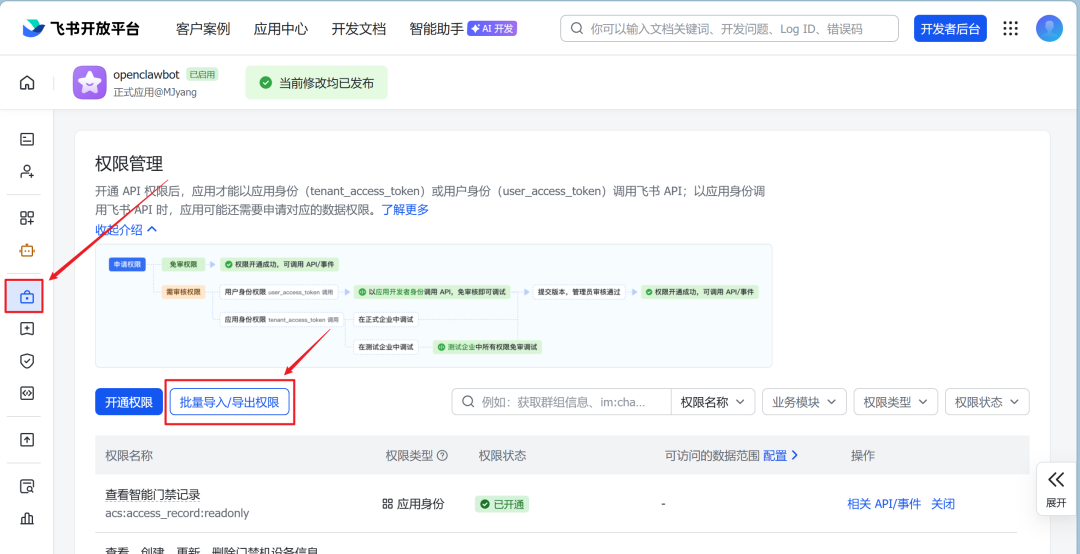The image size is (1080, 554).
Task: Click the home icon in the sidebar
Action: 27,83
